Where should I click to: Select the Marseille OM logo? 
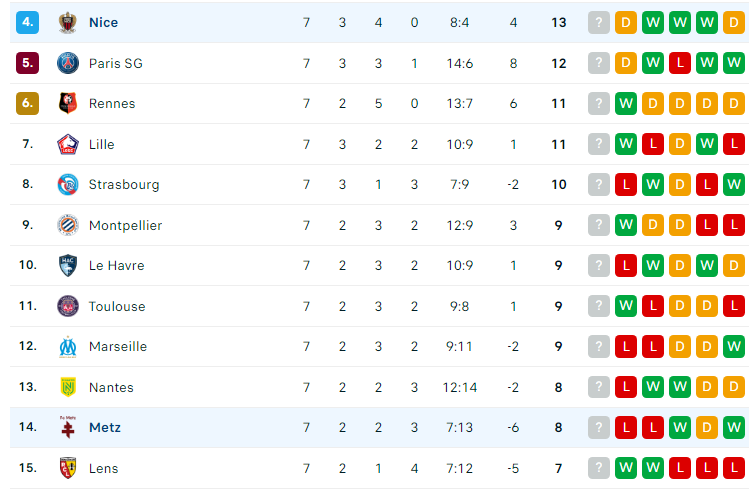68,347
